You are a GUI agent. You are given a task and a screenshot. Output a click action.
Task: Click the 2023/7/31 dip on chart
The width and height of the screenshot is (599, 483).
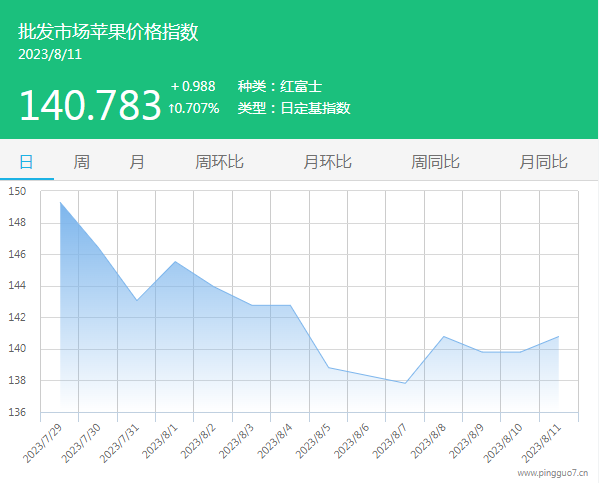tap(136, 300)
